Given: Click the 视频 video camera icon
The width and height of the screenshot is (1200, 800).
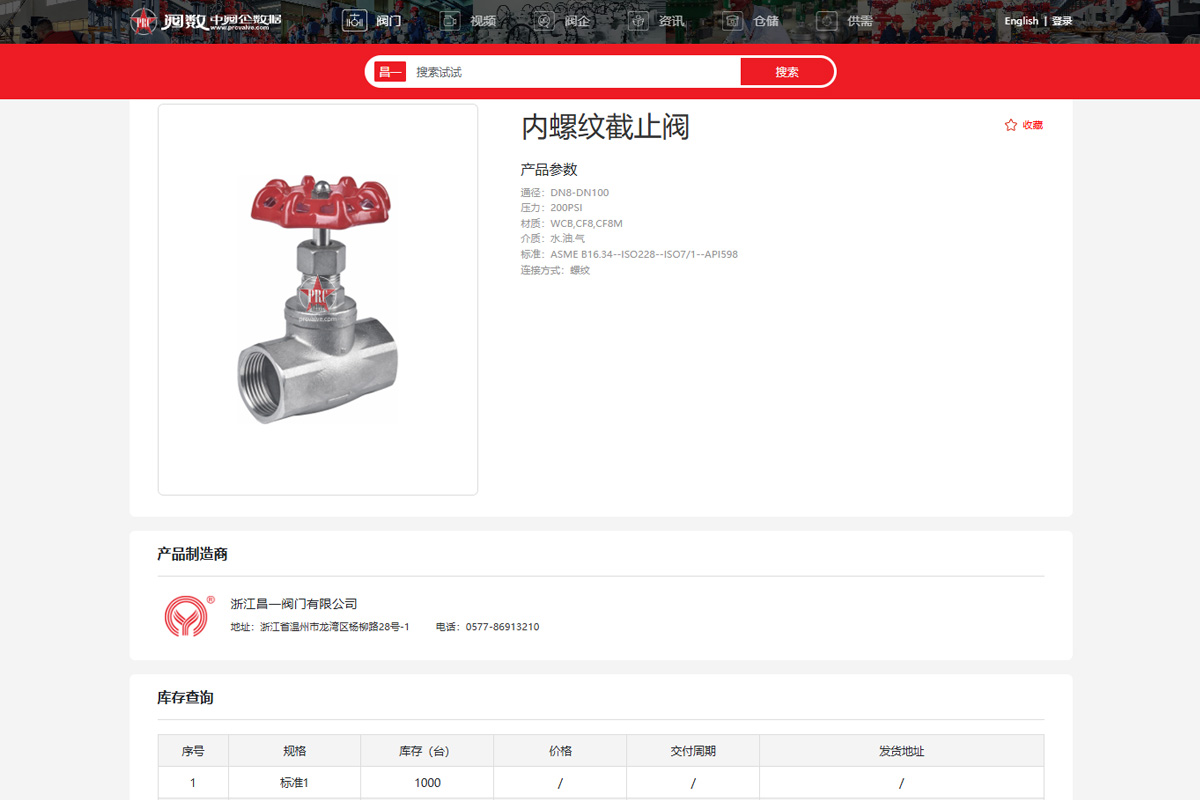Looking at the screenshot, I should pyautogui.click(x=450, y=21).
